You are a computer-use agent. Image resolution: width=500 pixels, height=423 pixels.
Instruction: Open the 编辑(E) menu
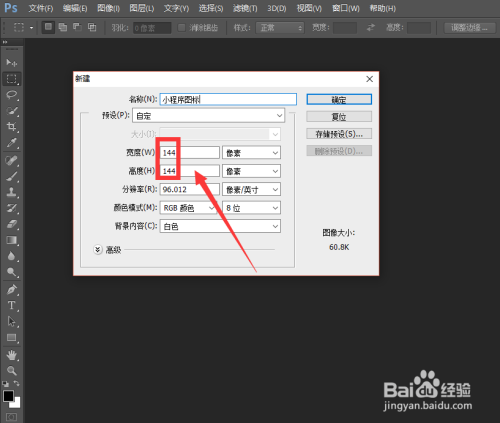click(x=75, y=8)
